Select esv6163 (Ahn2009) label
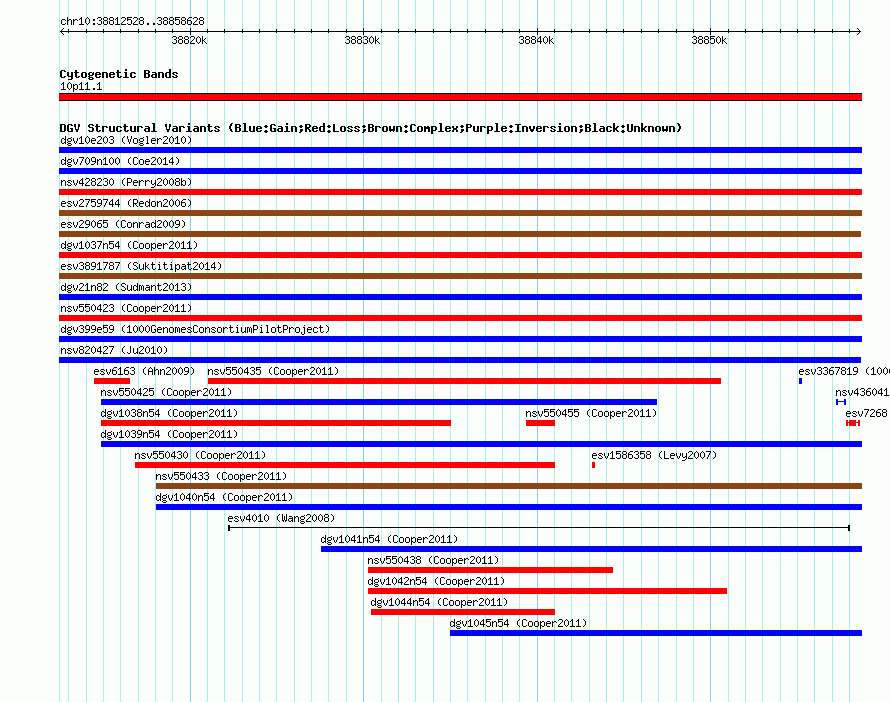The height and width of the screenshot is (702, 890). [x=144, y=371]
